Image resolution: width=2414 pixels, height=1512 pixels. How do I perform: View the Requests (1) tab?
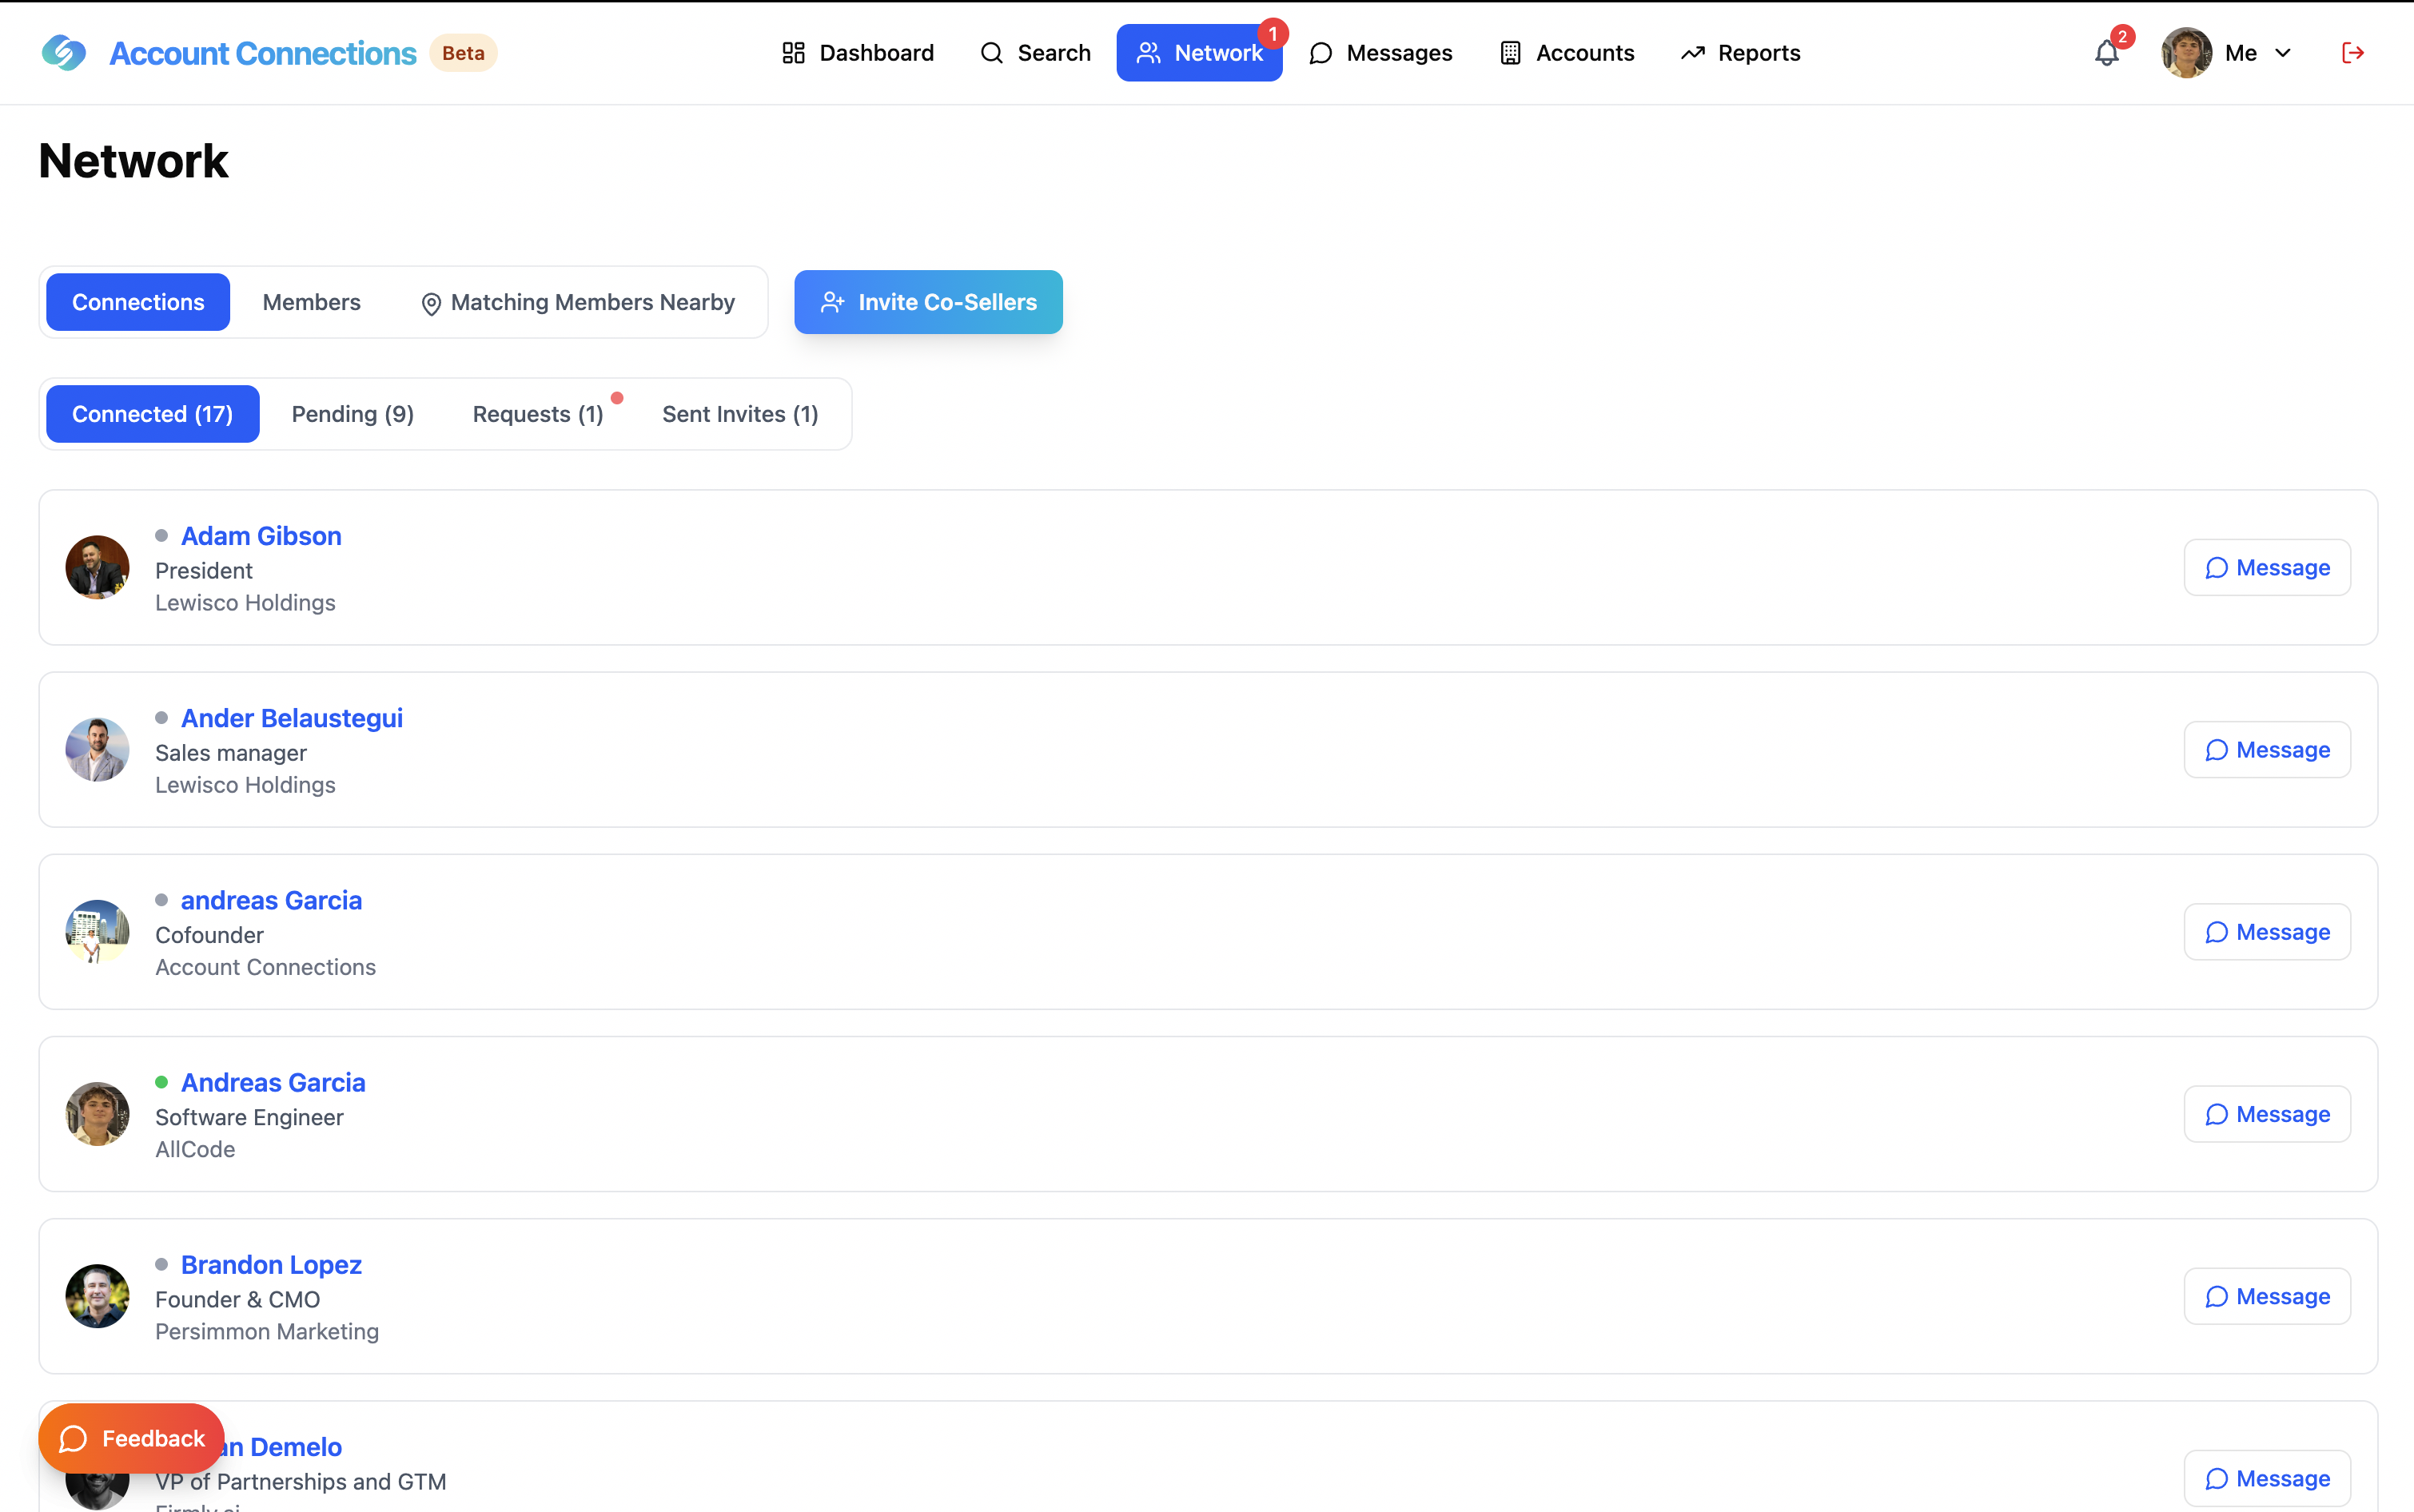[x=538, y=414]
